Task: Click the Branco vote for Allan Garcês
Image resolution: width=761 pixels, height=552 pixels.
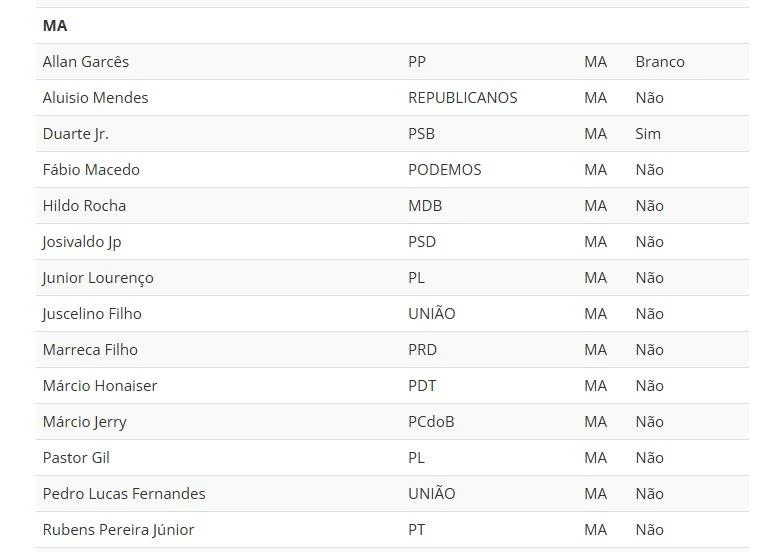Action: coord(660,62)
